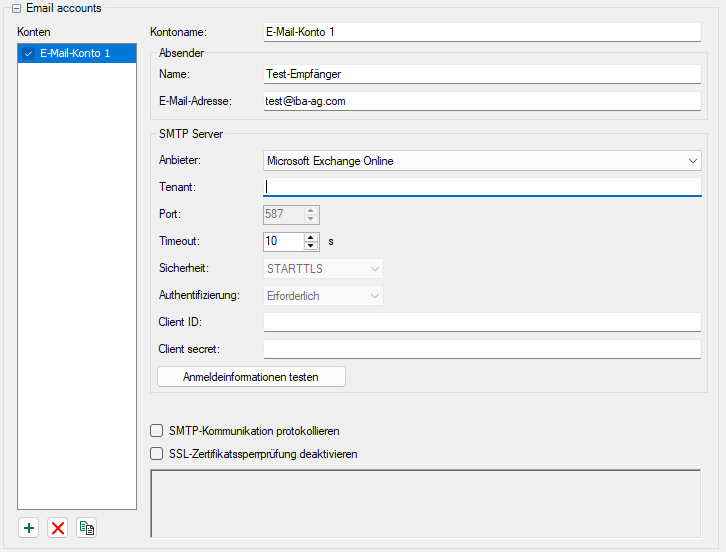Add a new email account with plus icon
The image size is (726, 552).
point(29,527)
